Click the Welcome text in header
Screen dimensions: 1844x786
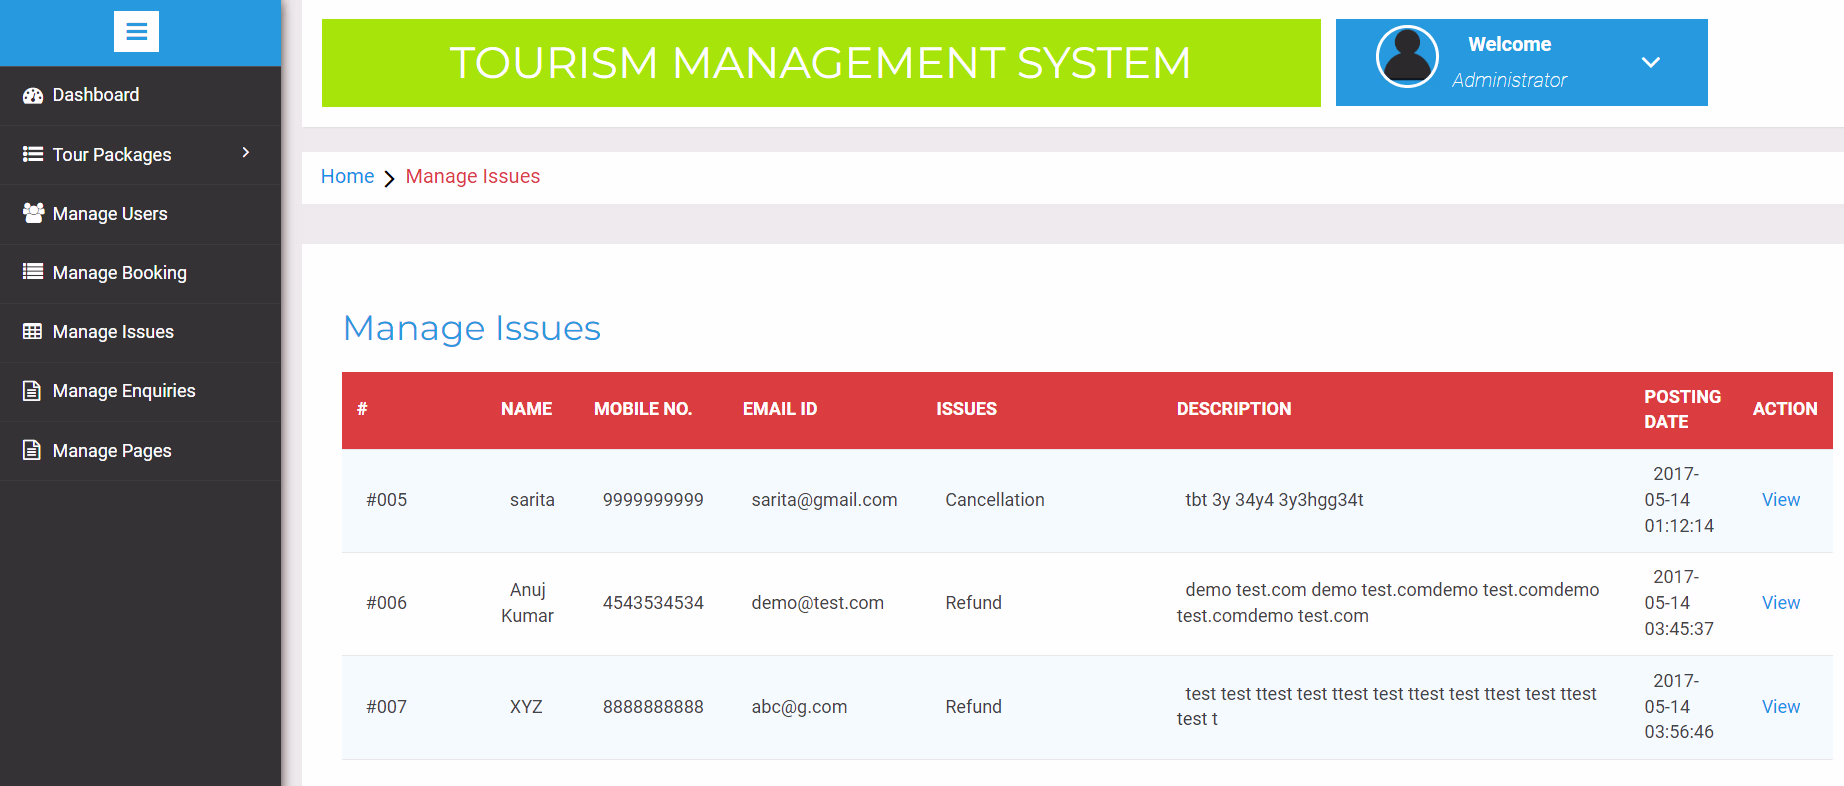pyautogui.click(x=1509, y=44)
